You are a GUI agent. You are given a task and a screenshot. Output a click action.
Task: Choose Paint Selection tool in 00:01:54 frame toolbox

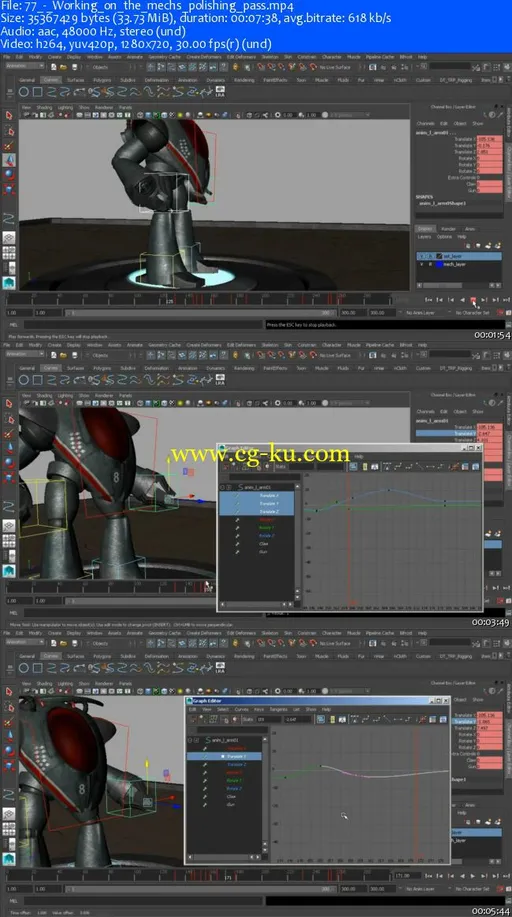click(9, 146)
